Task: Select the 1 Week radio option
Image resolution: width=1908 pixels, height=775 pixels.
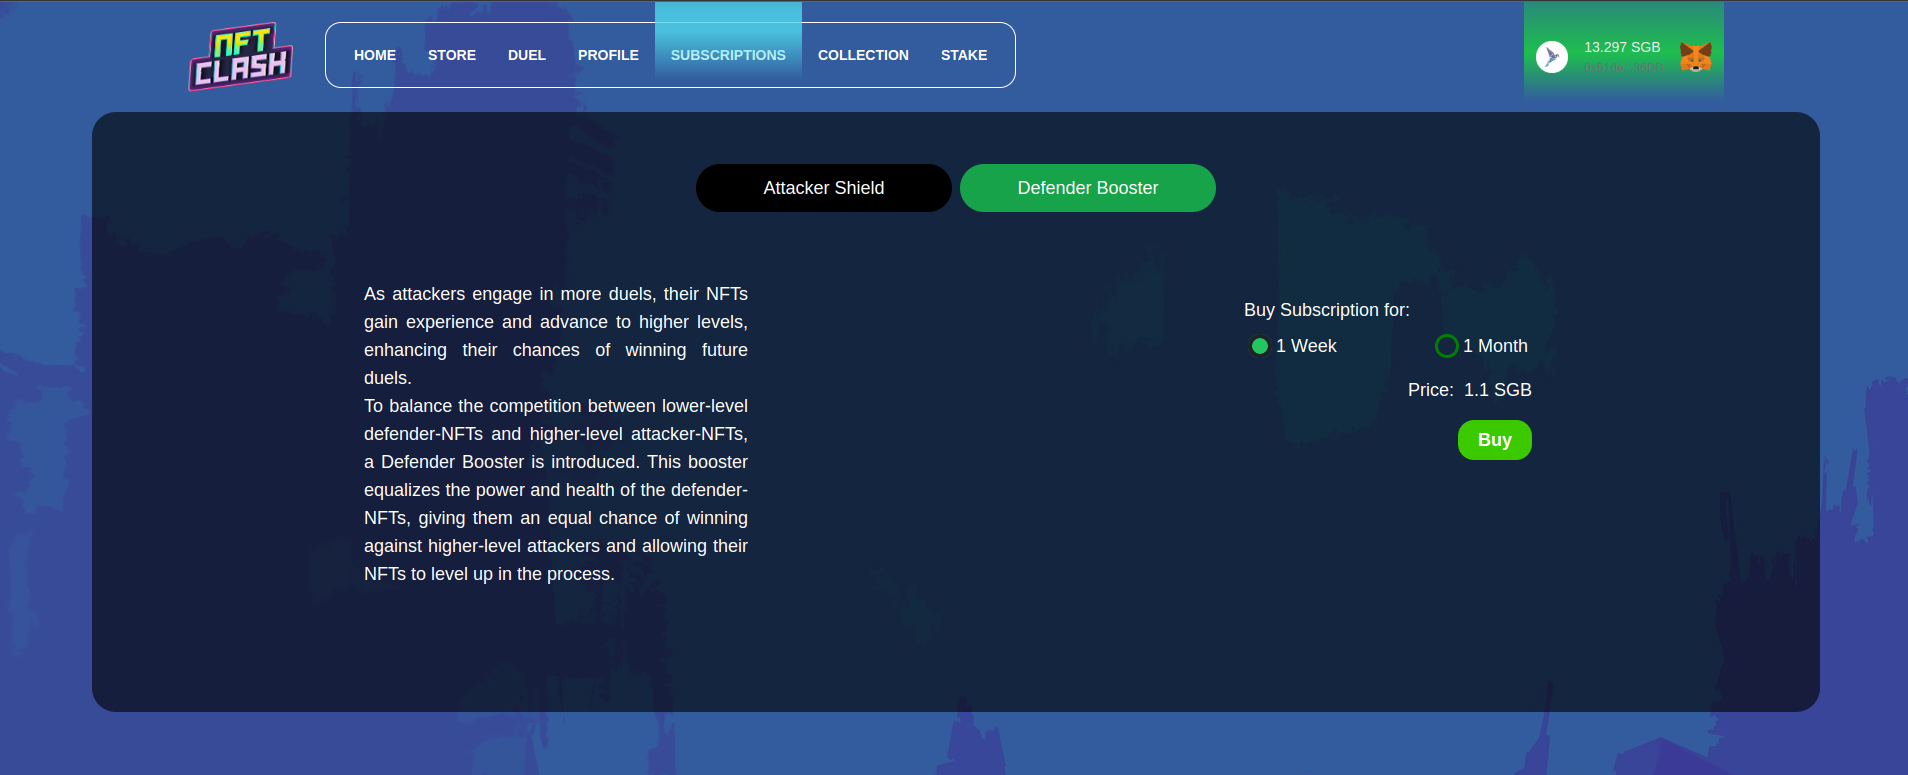Action: coord(1260,346)
